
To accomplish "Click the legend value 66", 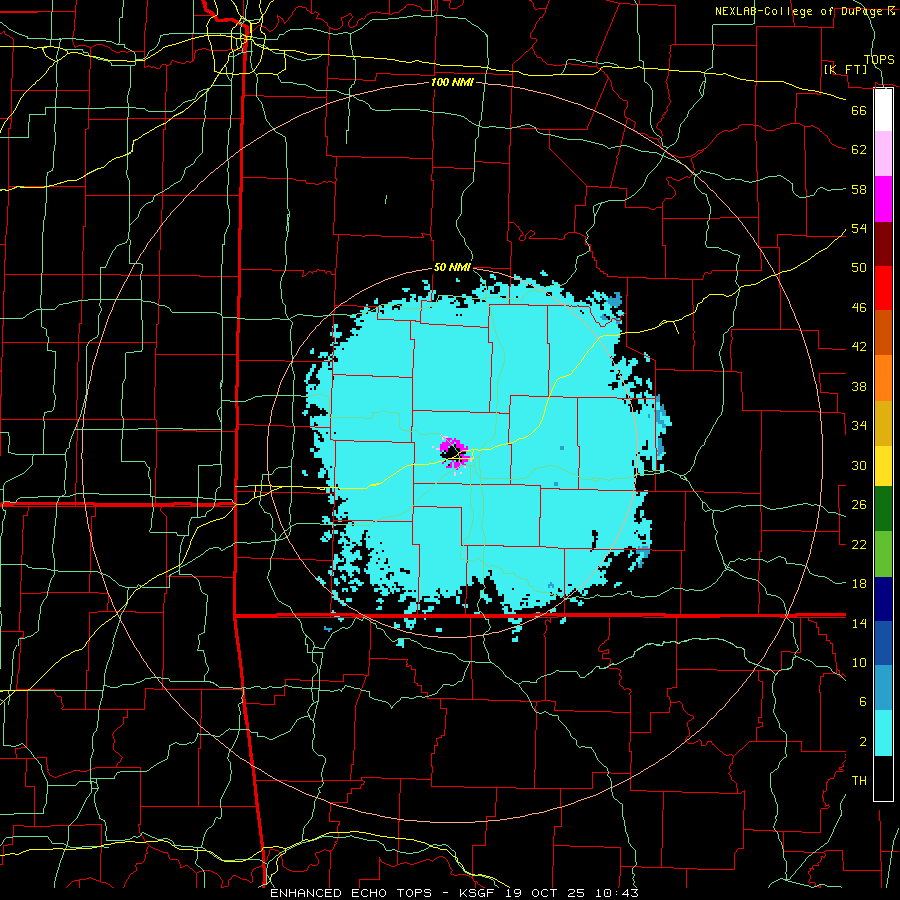I will (x=859, y=110).
